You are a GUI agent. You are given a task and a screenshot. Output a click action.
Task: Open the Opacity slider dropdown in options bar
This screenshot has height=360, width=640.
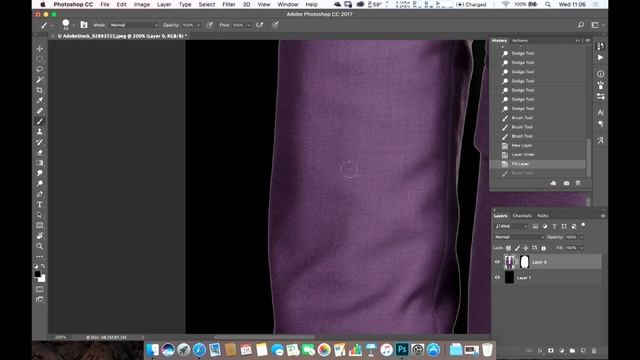[x=199, y=25]
